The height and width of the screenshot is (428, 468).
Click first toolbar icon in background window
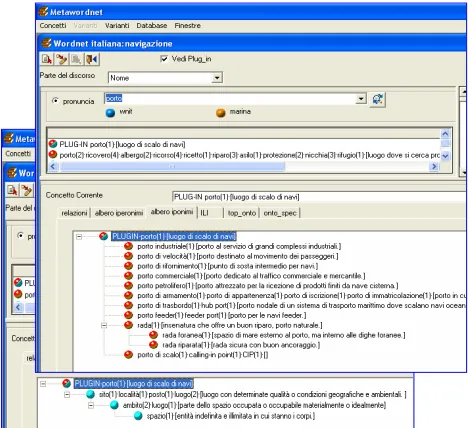(12, 190)
